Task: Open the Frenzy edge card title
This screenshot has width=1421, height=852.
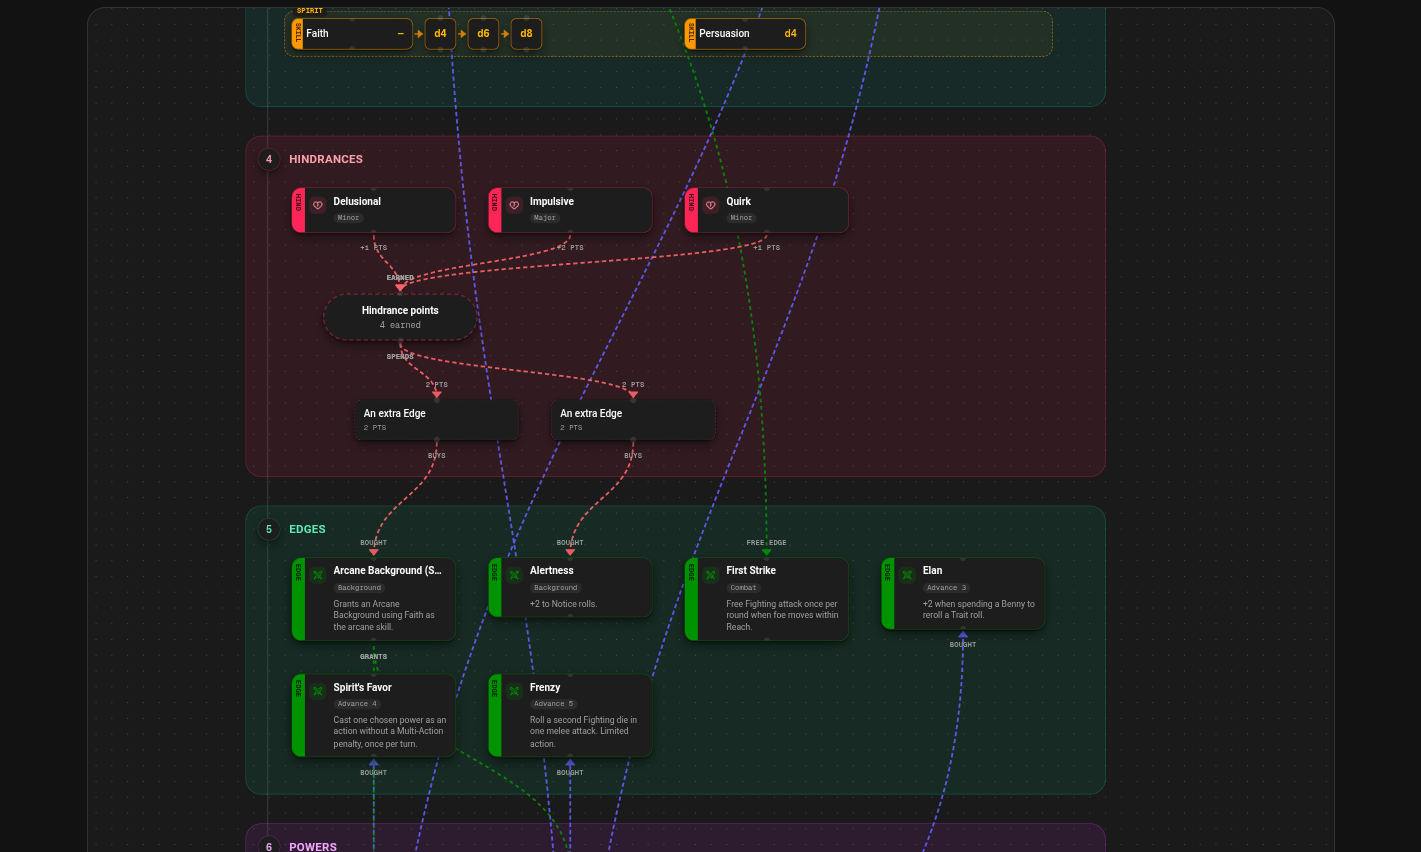Action: click(x=545, y=687)
